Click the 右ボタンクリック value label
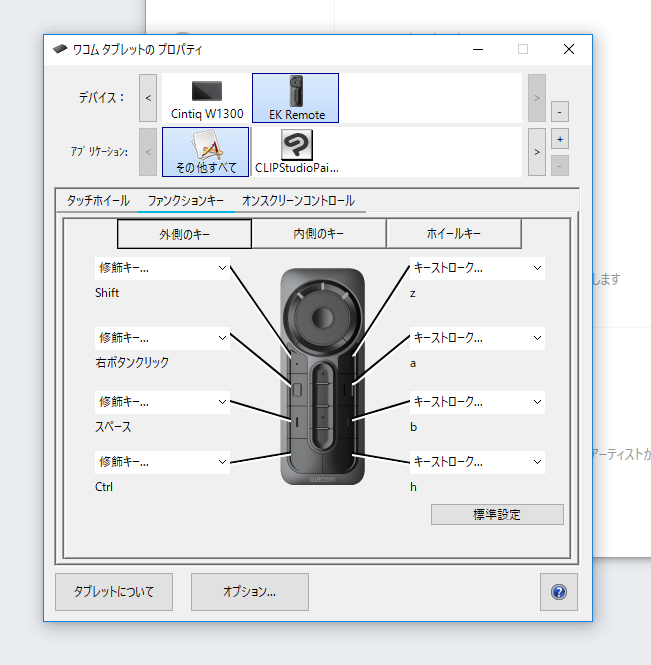 tap(132, 363)
